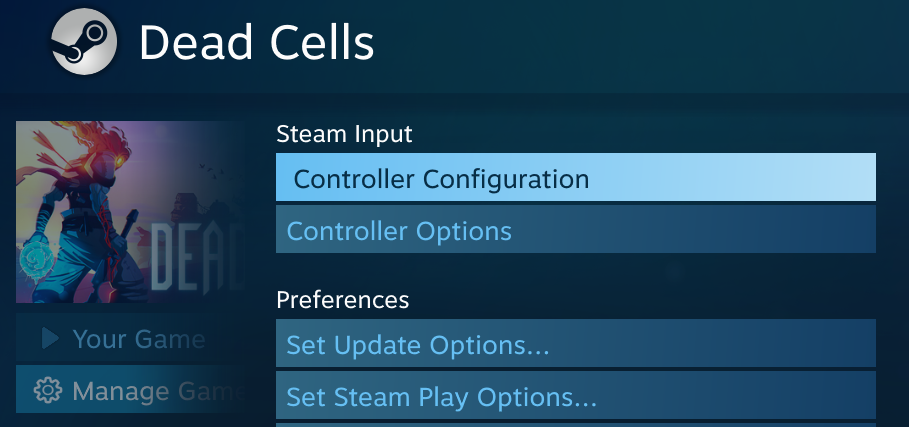The image size is (909, 427).
Task: Click the right end of the Set Update Options row
Action: 850,345
